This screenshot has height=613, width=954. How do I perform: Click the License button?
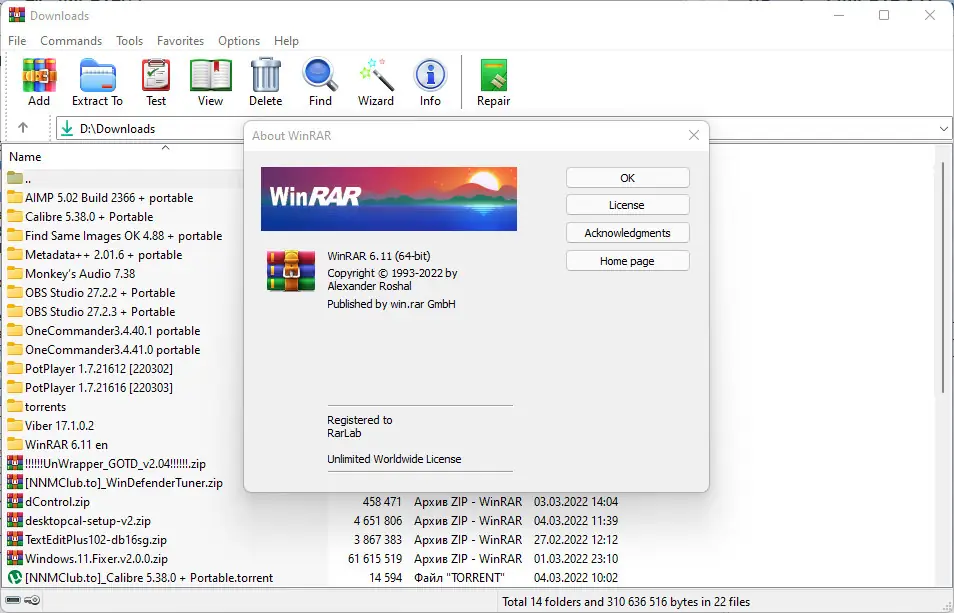click(627, 205)
